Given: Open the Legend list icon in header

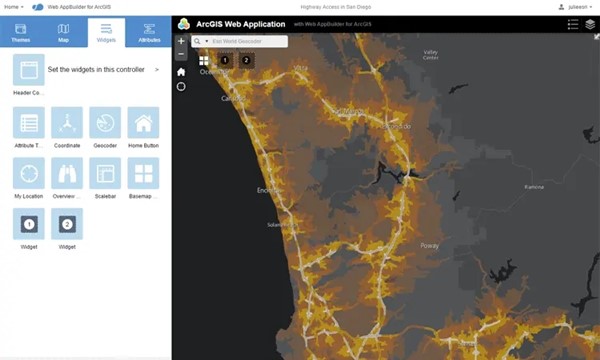Looking at the screenshot, I should click(x=573, y=24).
